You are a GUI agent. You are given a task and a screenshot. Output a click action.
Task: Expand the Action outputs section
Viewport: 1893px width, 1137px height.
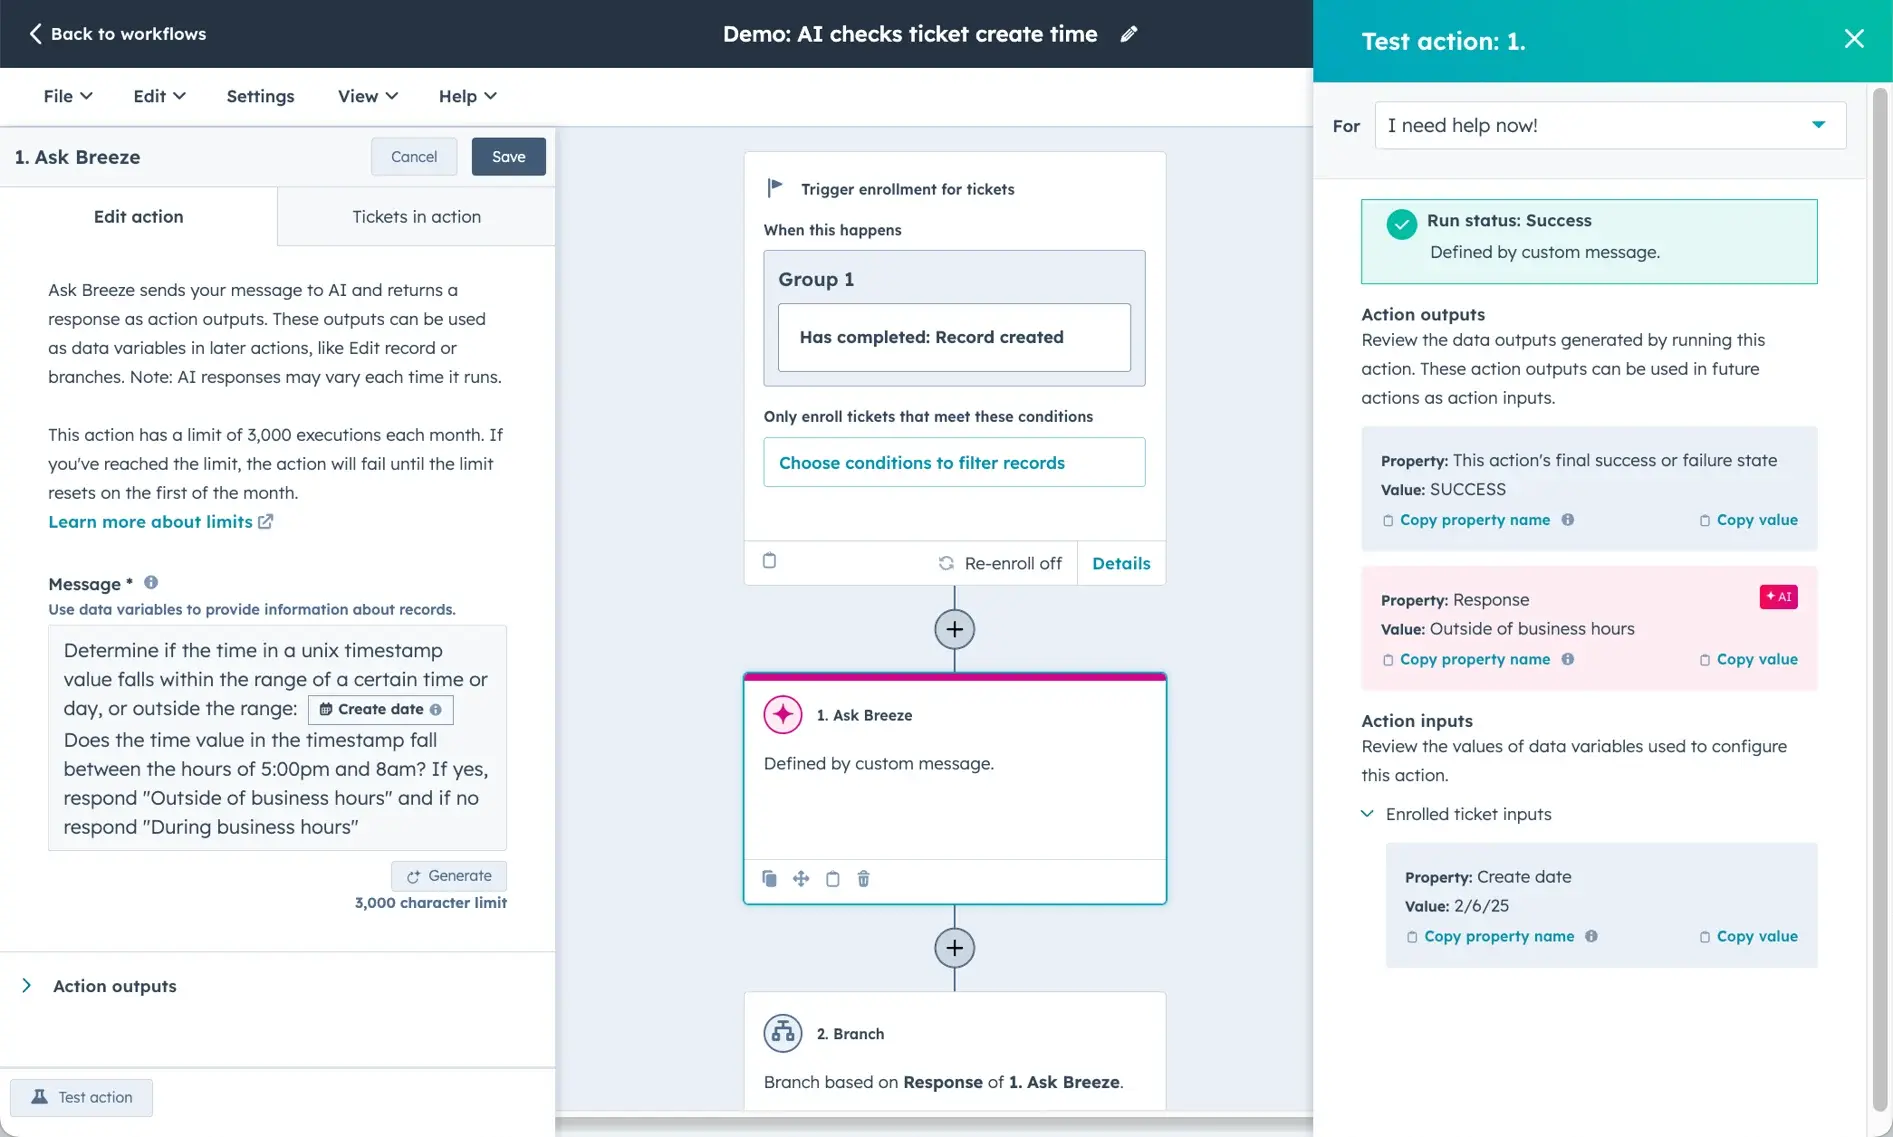[100, 986]
